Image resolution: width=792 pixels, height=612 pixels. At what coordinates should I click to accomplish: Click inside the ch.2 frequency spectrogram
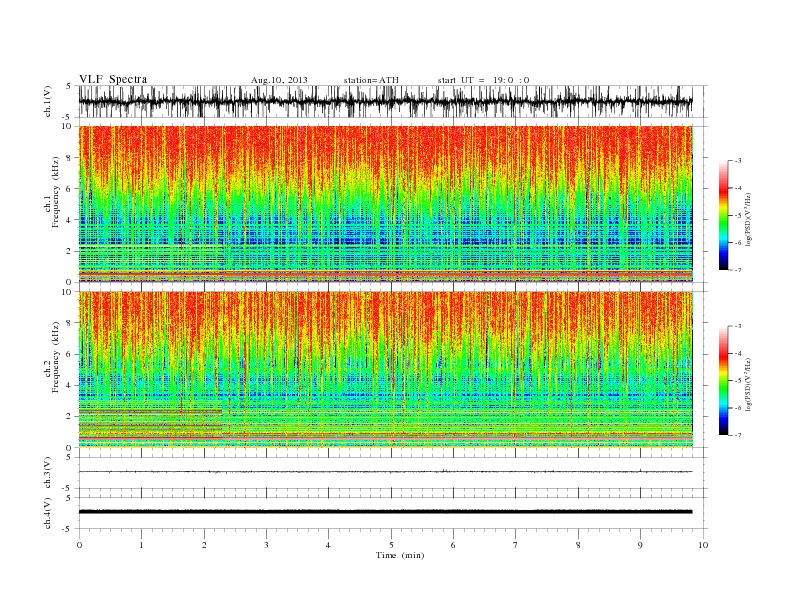[x=385, y=370]
